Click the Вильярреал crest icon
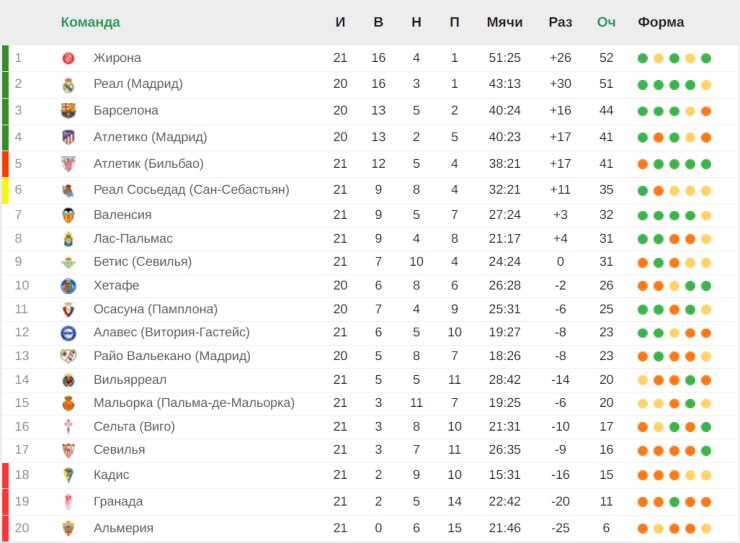This screenshot has height=543, width=740. (x=68, y=380)
